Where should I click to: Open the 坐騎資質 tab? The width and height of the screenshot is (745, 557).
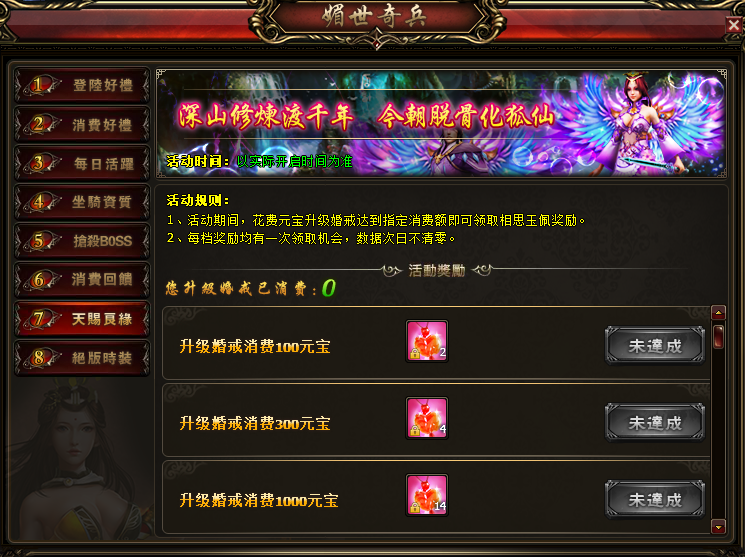(x=82, y=202)
